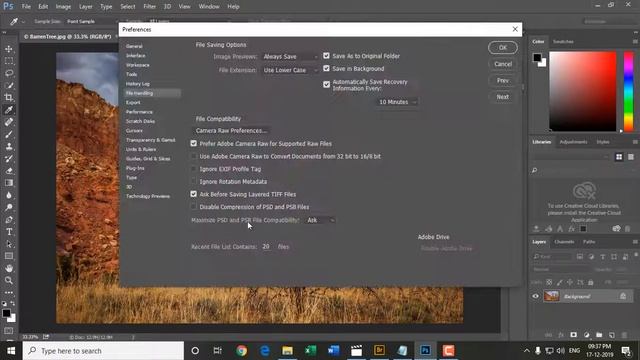
Task: Click the Prev button
Action: click(x=503, y=80)
